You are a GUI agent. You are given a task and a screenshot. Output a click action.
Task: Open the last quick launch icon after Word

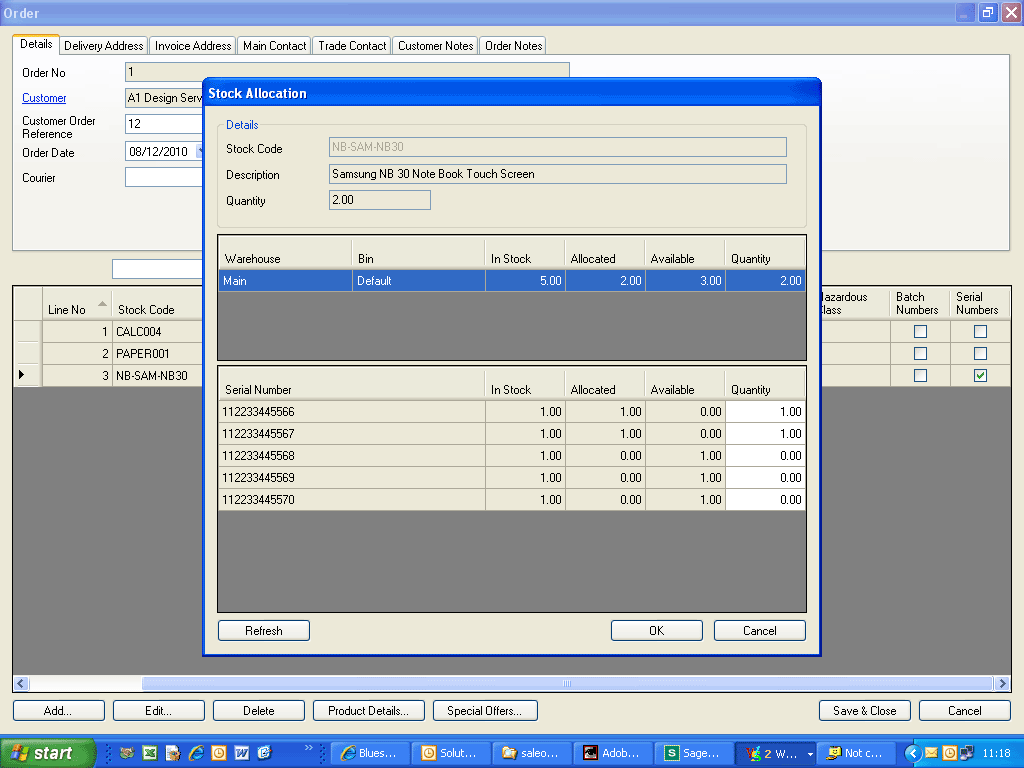click(x=264, y=753)
